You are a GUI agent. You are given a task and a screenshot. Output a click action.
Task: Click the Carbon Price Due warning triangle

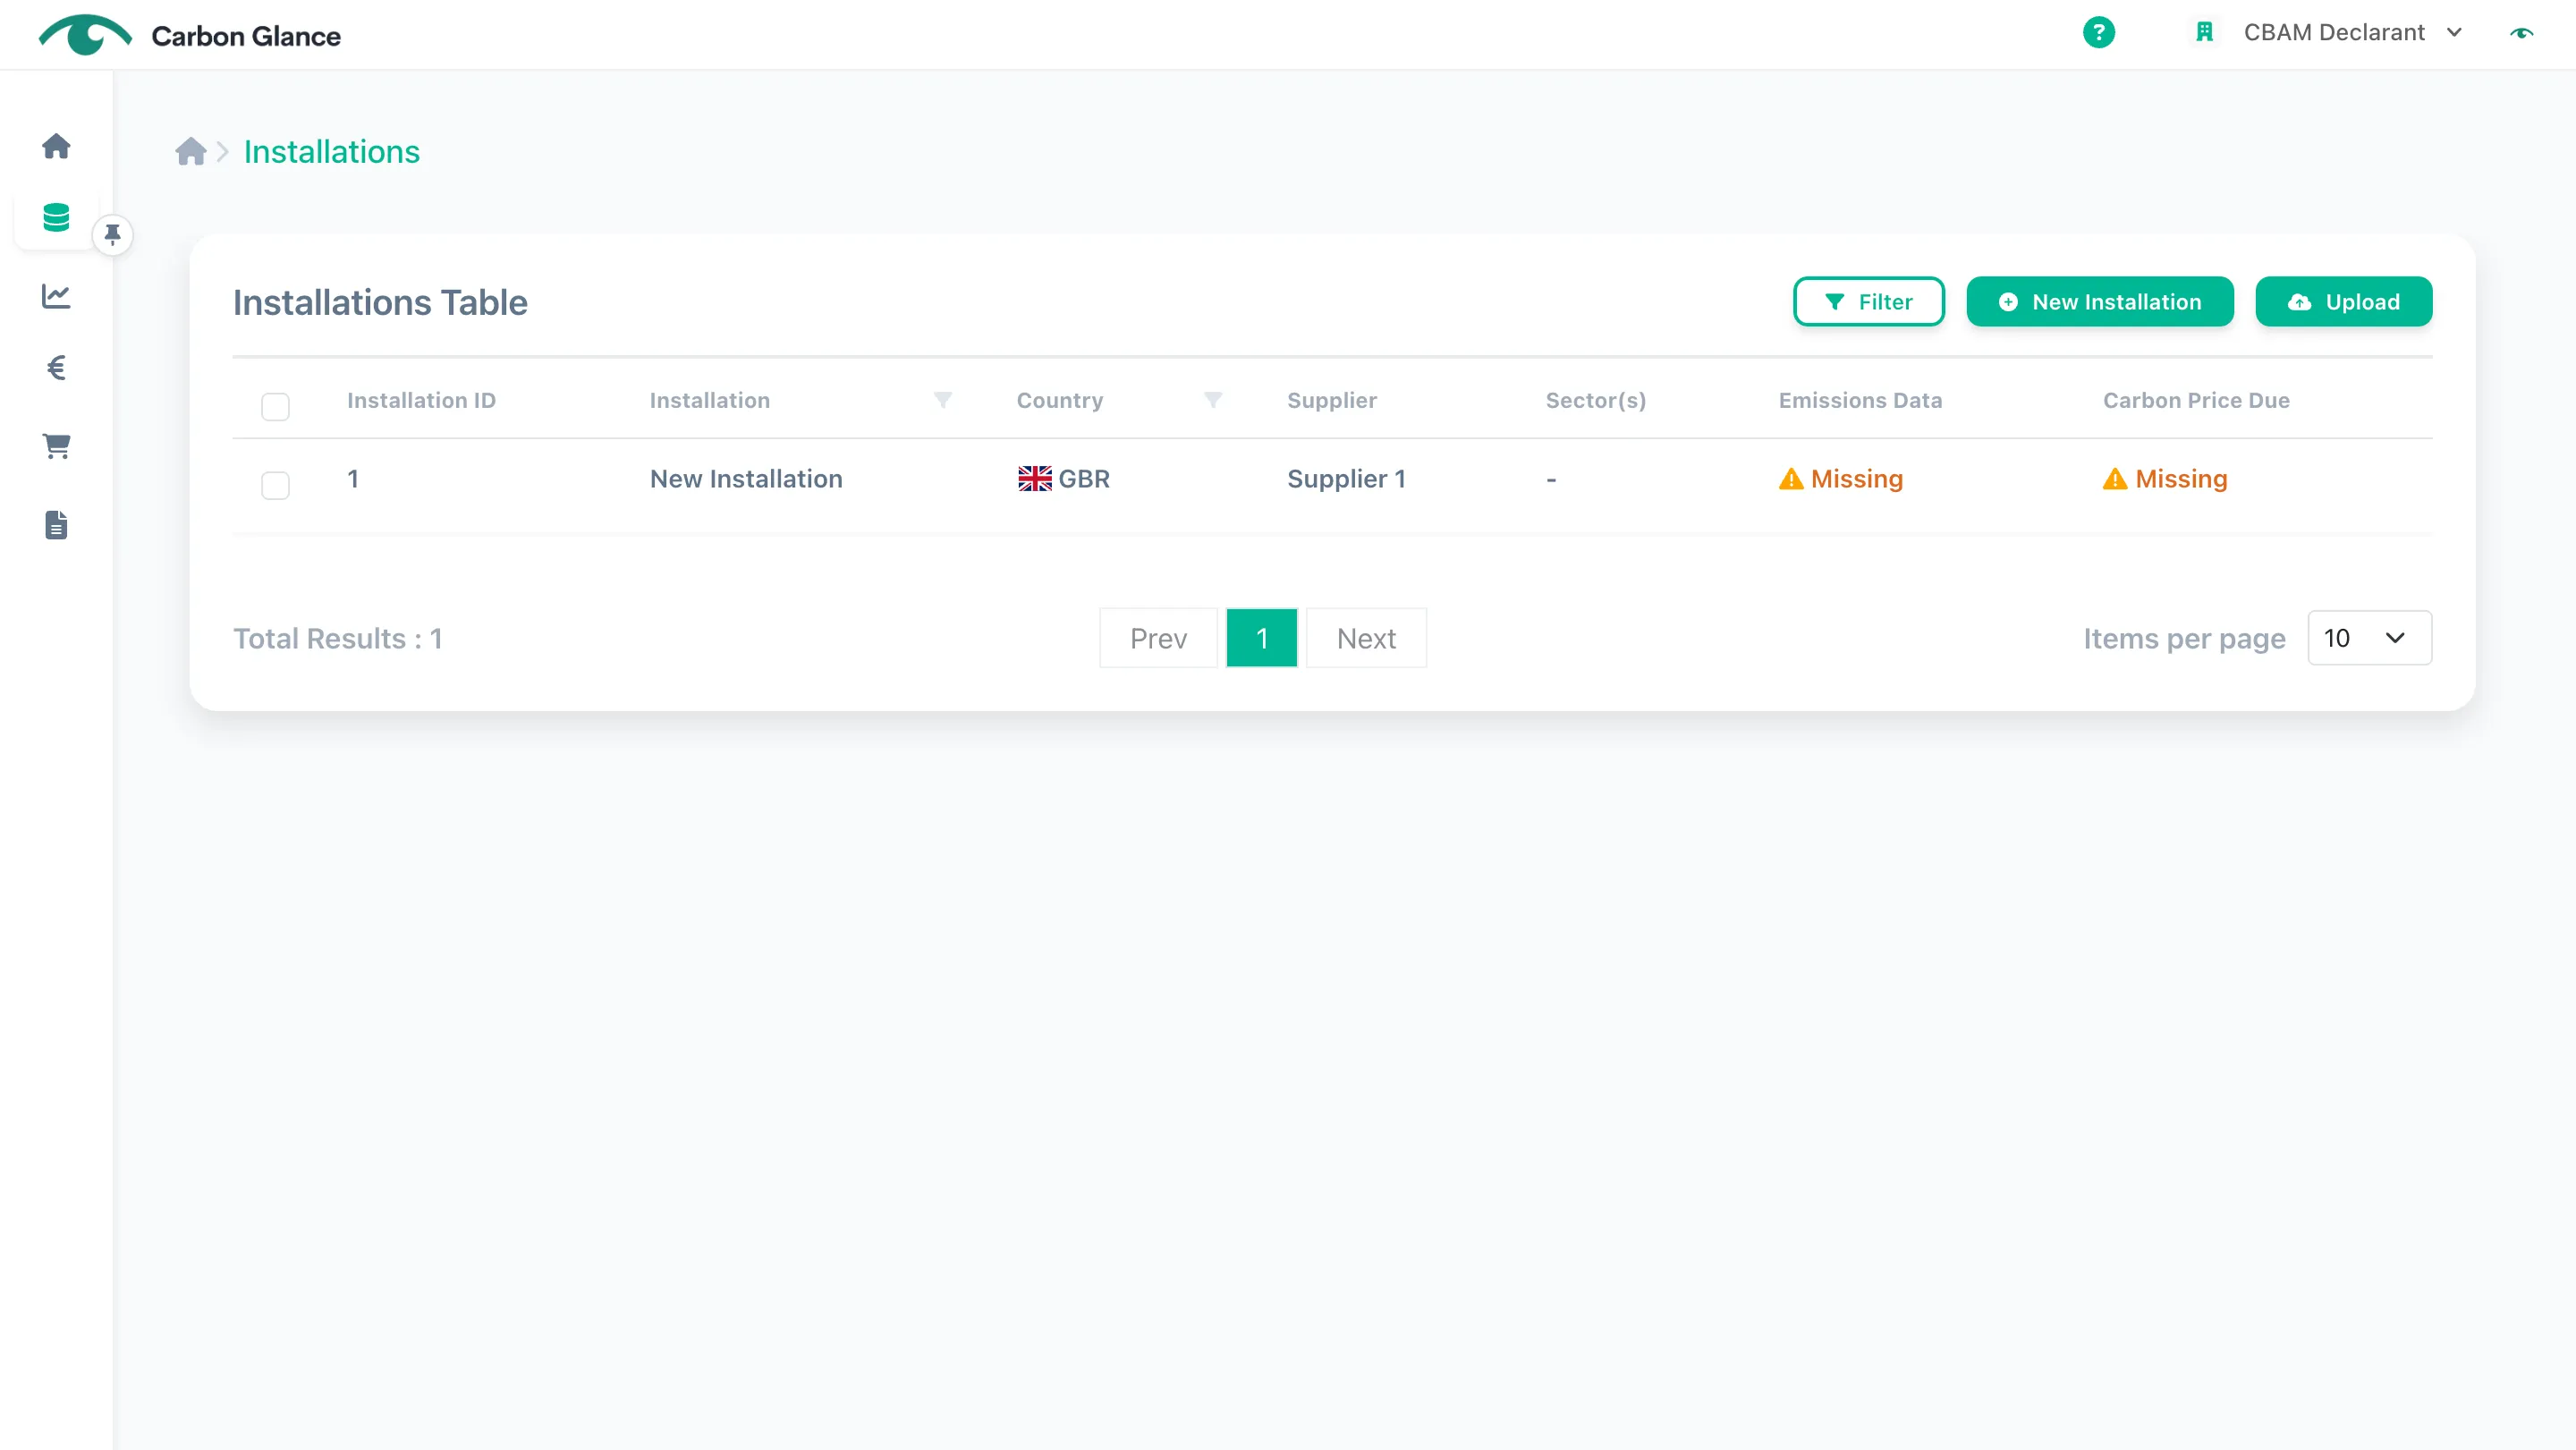click(2115, 479)
